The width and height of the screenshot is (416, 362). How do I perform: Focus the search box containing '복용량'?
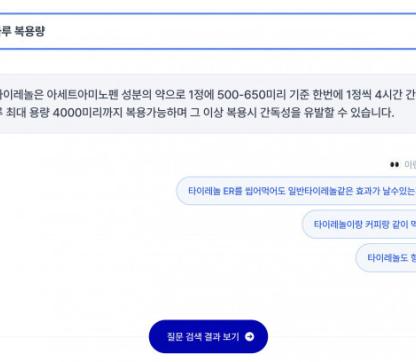coord(208,31)
